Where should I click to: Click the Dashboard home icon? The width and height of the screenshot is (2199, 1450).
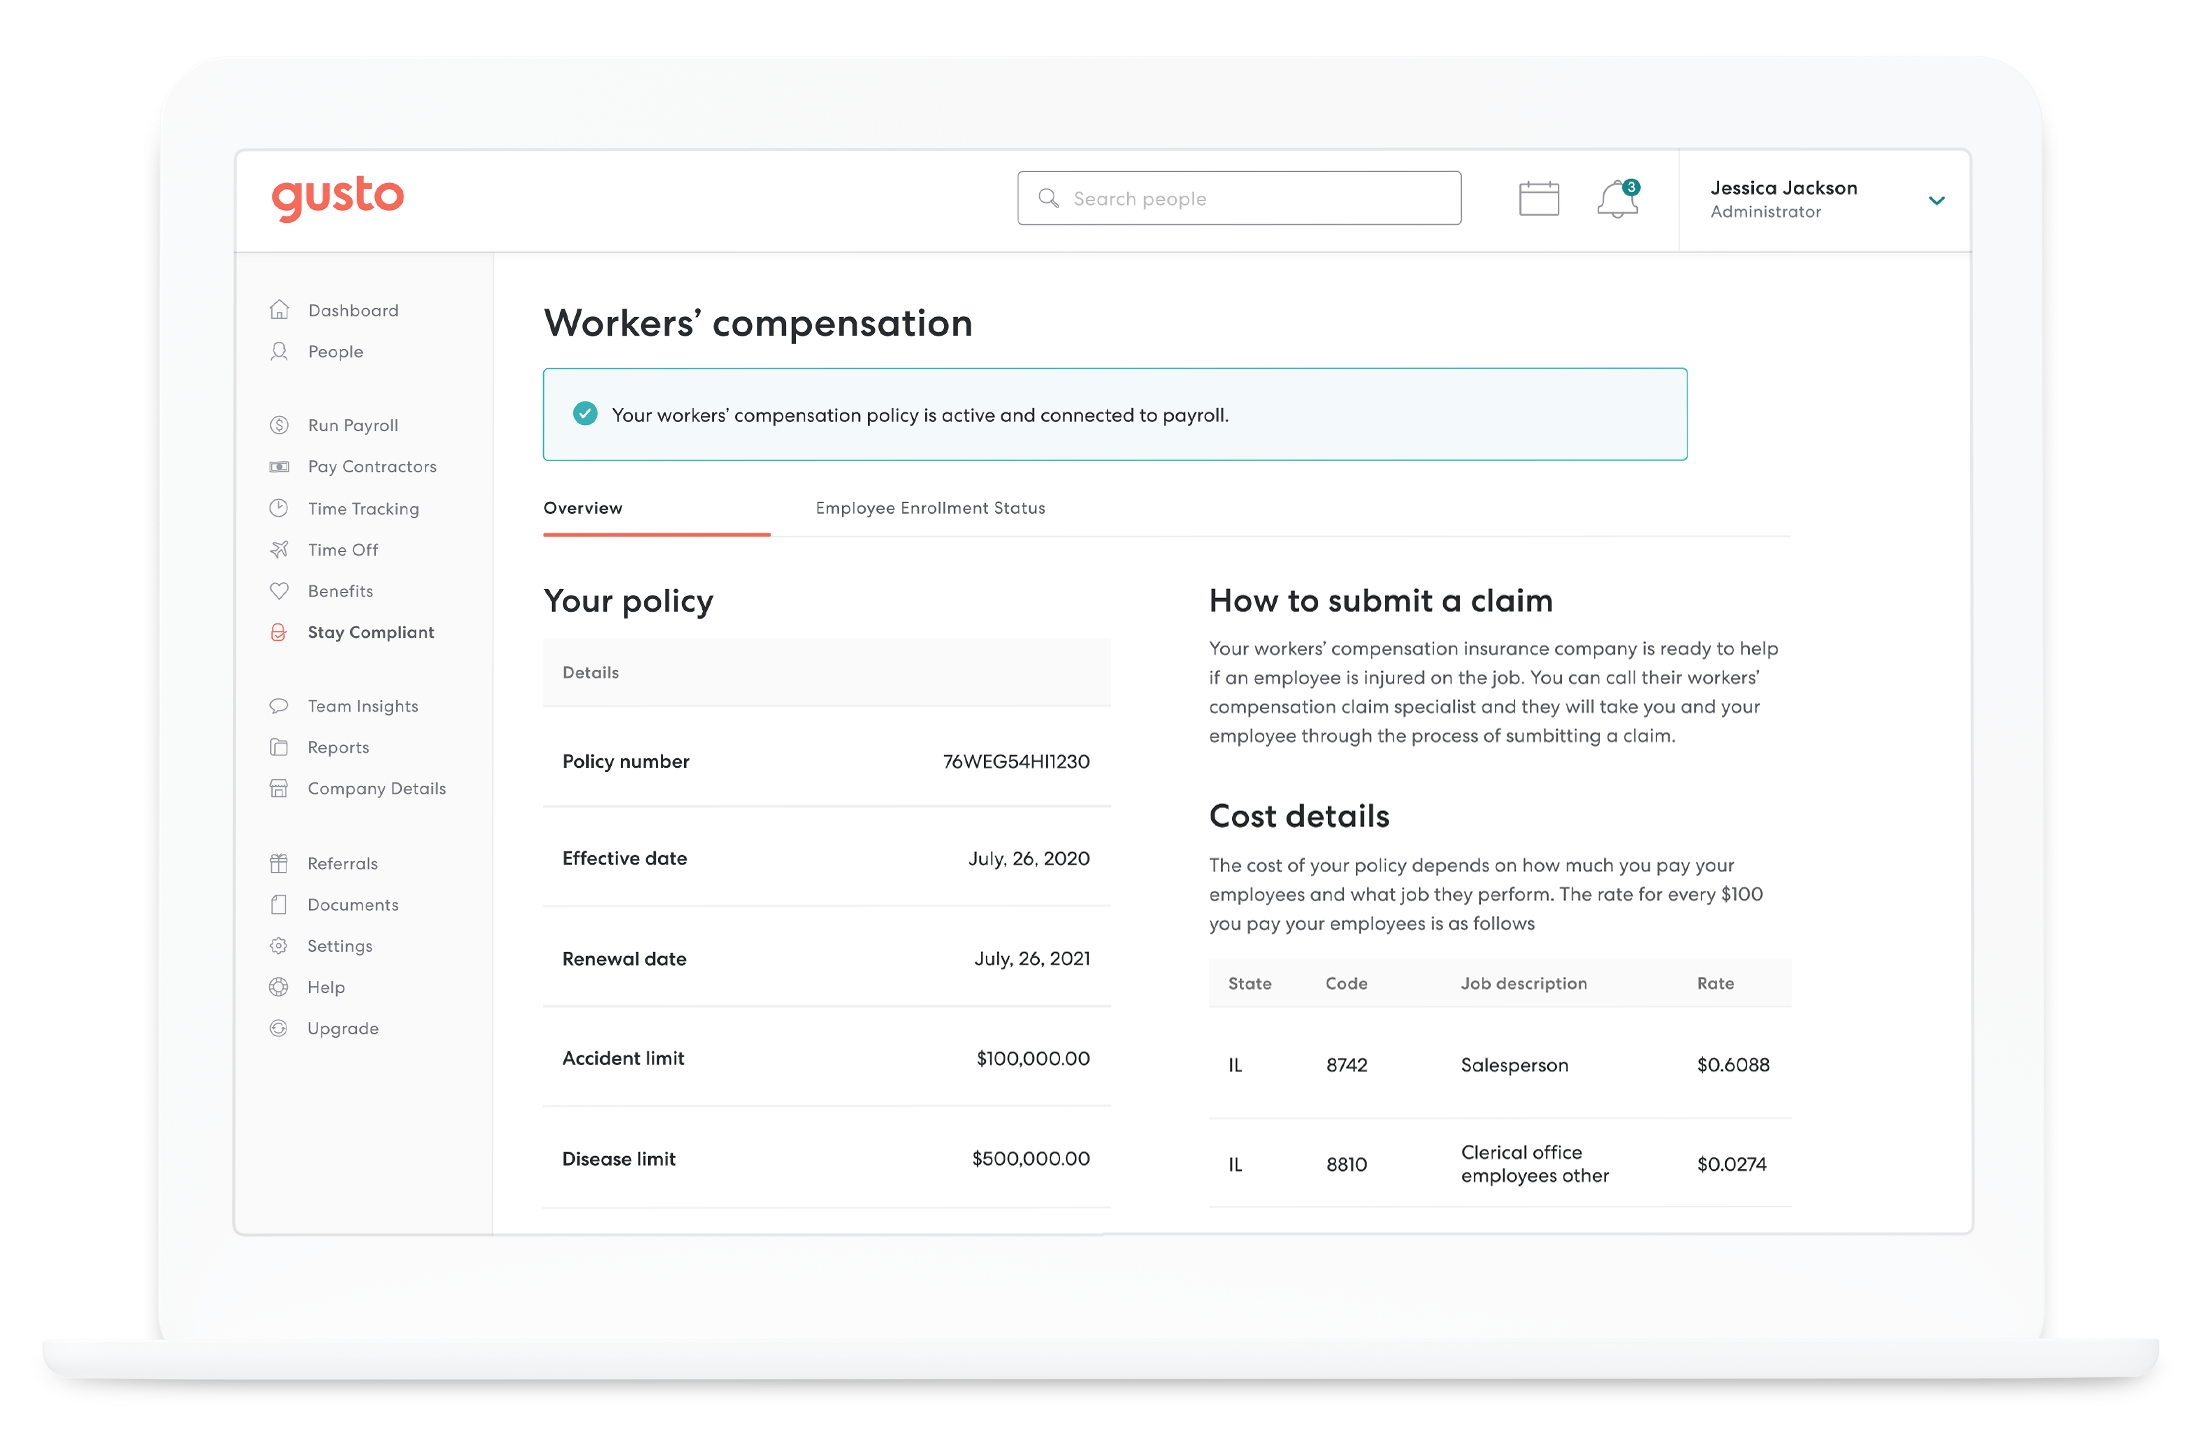point(279,310)
